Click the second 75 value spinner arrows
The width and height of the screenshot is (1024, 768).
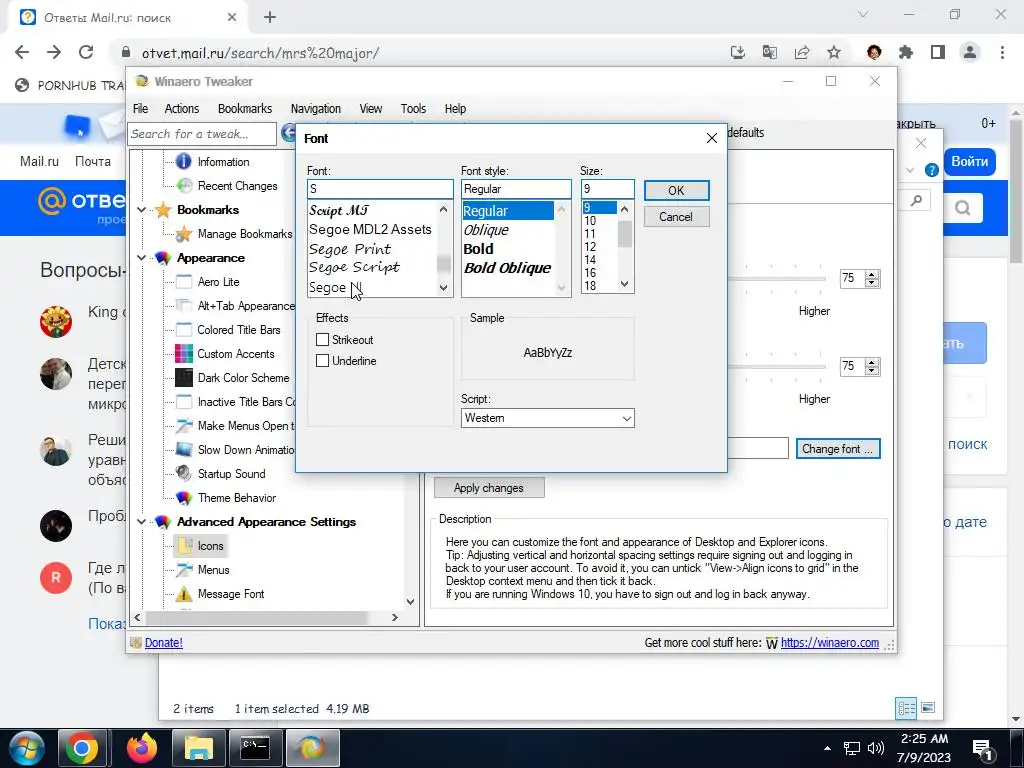[x=872, y=366]
